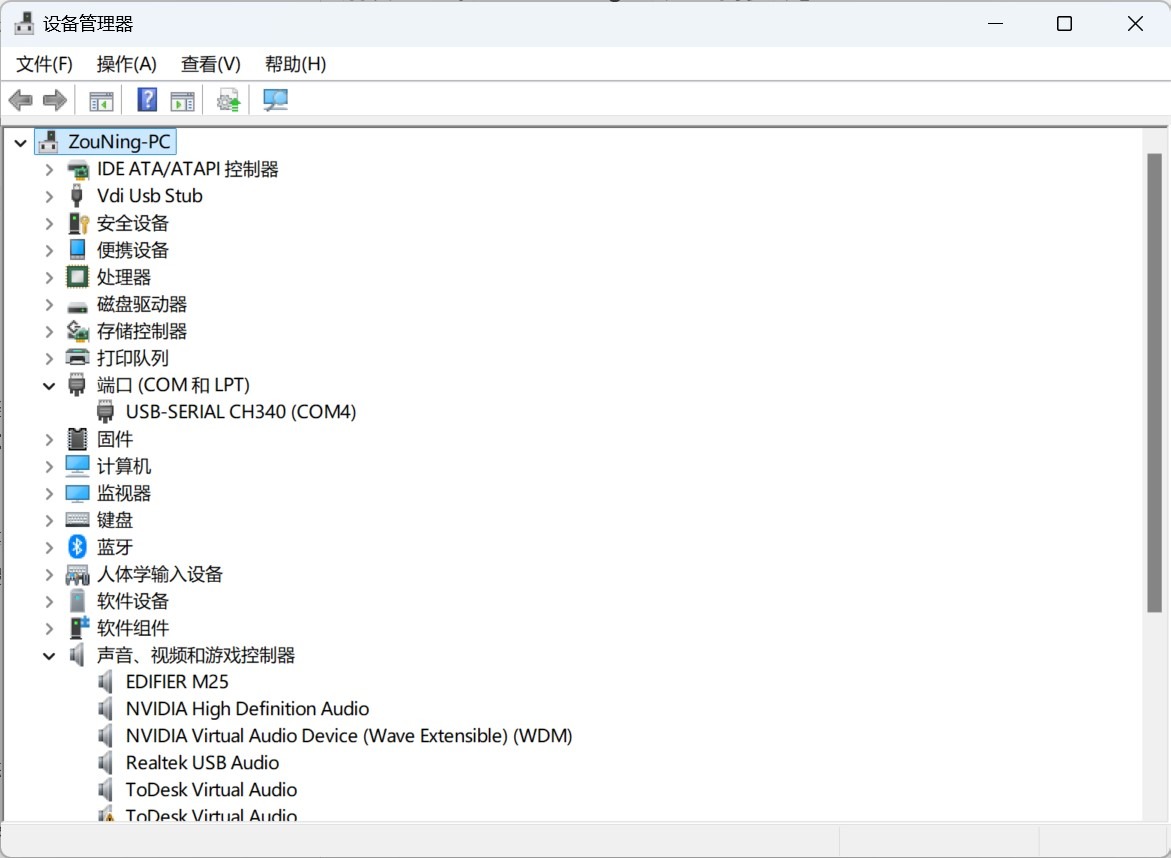Click the 键盘 keyboard icon
Viewport: 1171px width, 858px height.
pyautogui.click(x=78, y=520)
